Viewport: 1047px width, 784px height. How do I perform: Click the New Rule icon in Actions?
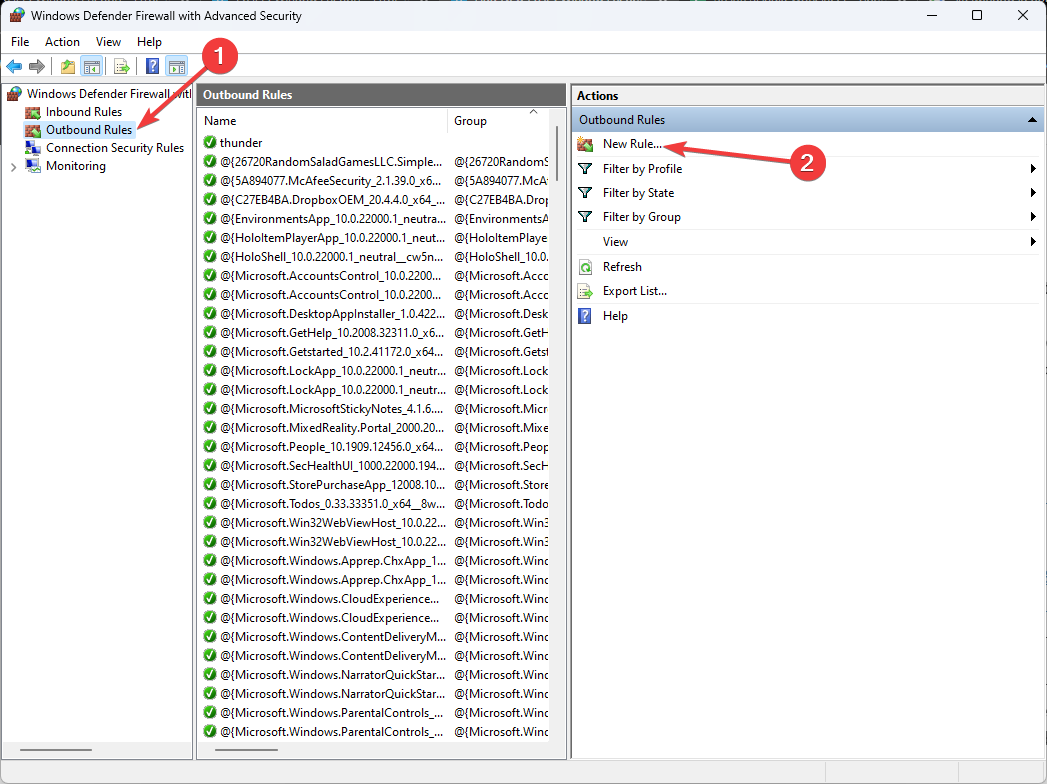pyautogui.click(x=586, y=144)
